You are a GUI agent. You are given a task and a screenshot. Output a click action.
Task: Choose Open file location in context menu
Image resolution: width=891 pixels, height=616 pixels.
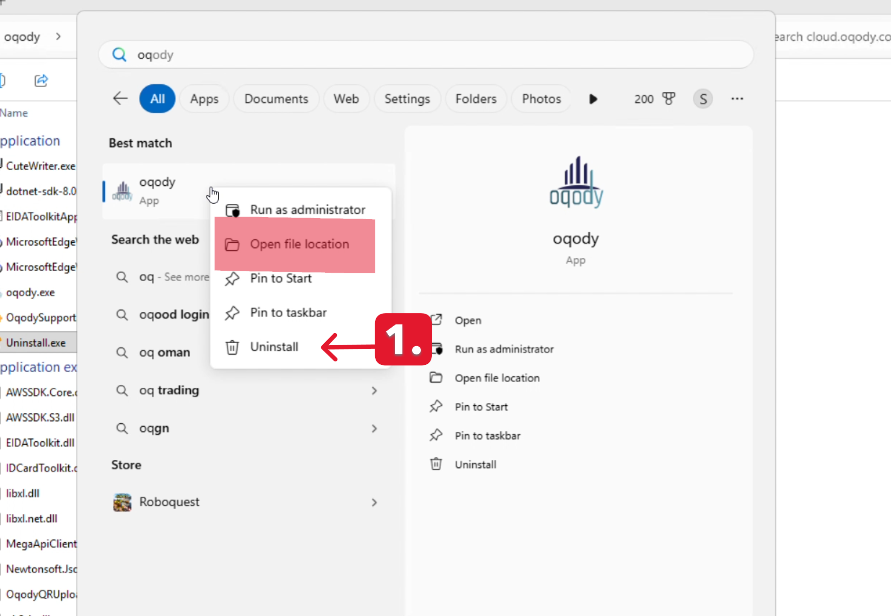[299, 244]
